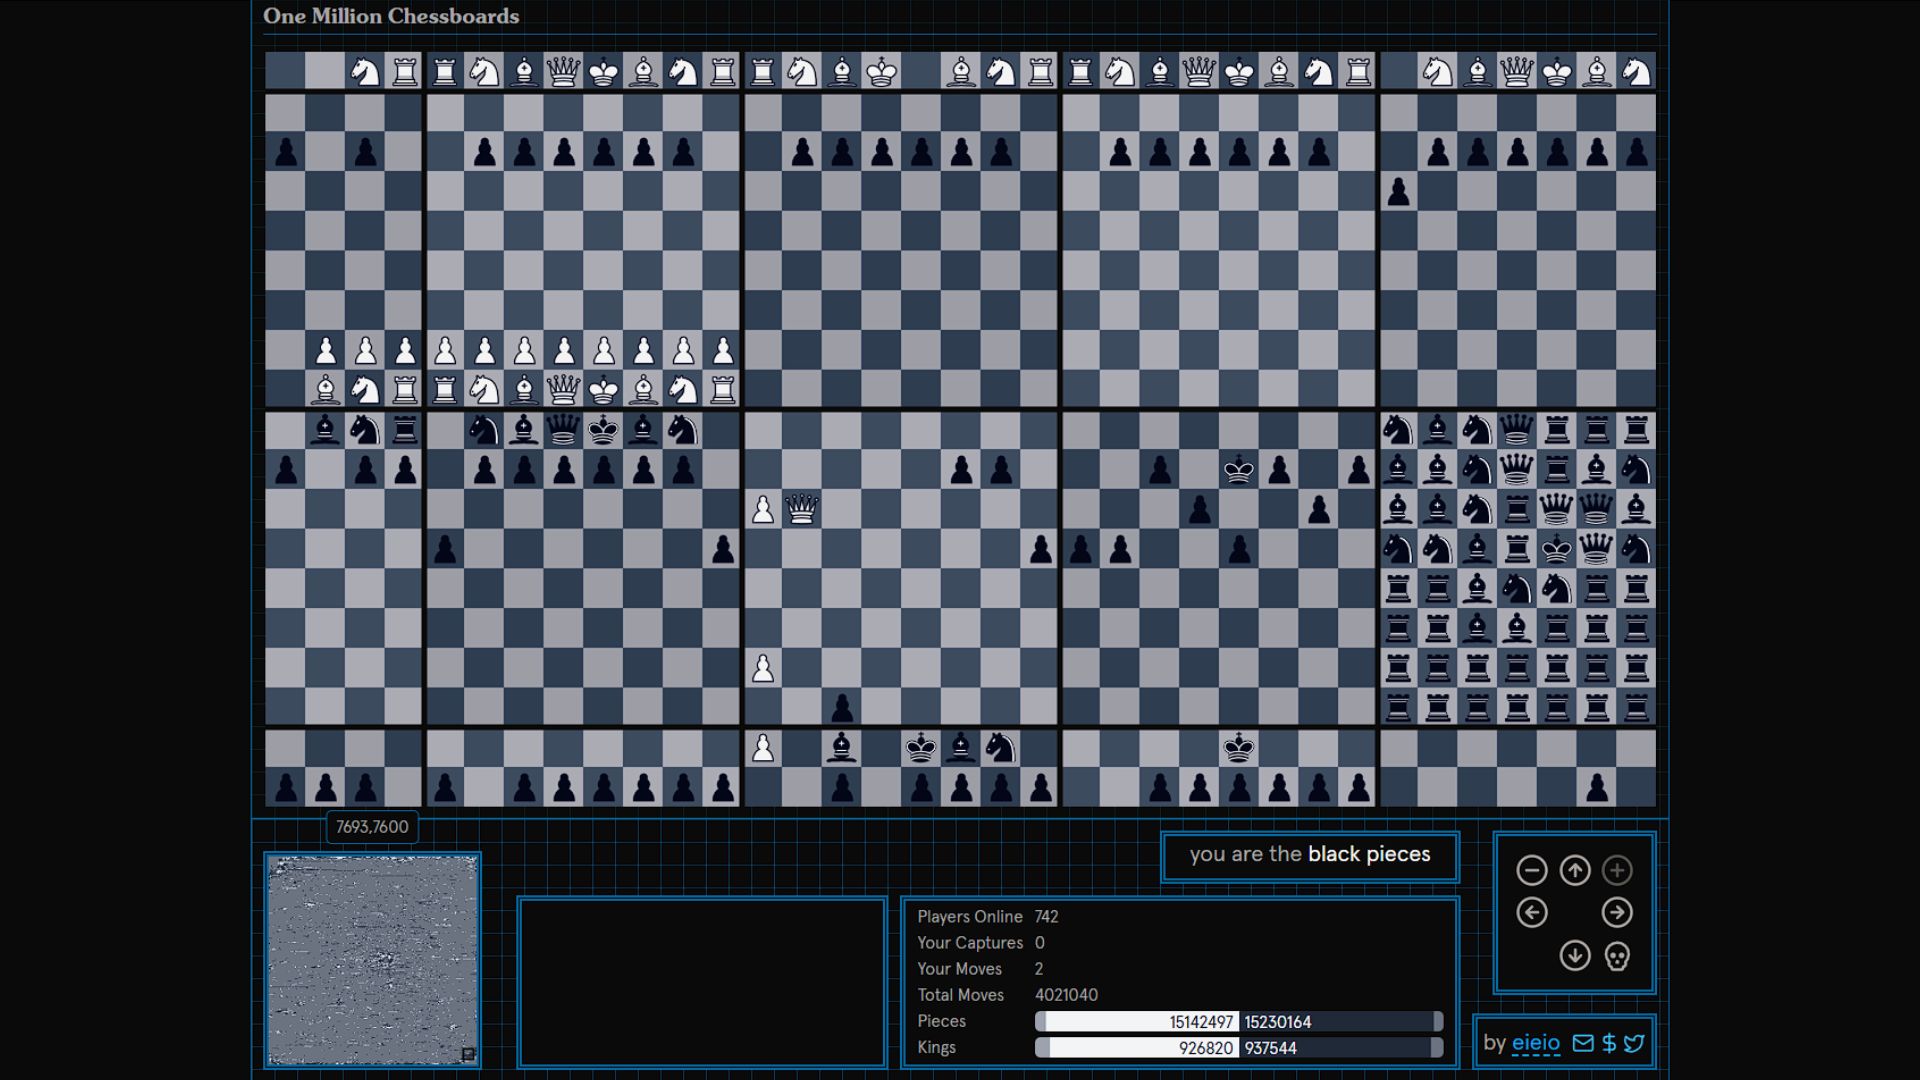Pan the board view left
Viewport: 1920px width, 1080px height.
coord(1531,913)
